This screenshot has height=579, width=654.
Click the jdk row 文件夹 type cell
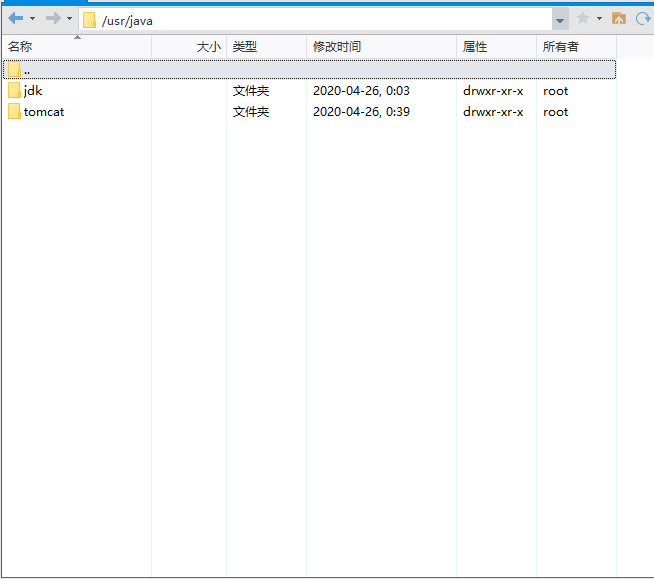click(x=251, y=91)
